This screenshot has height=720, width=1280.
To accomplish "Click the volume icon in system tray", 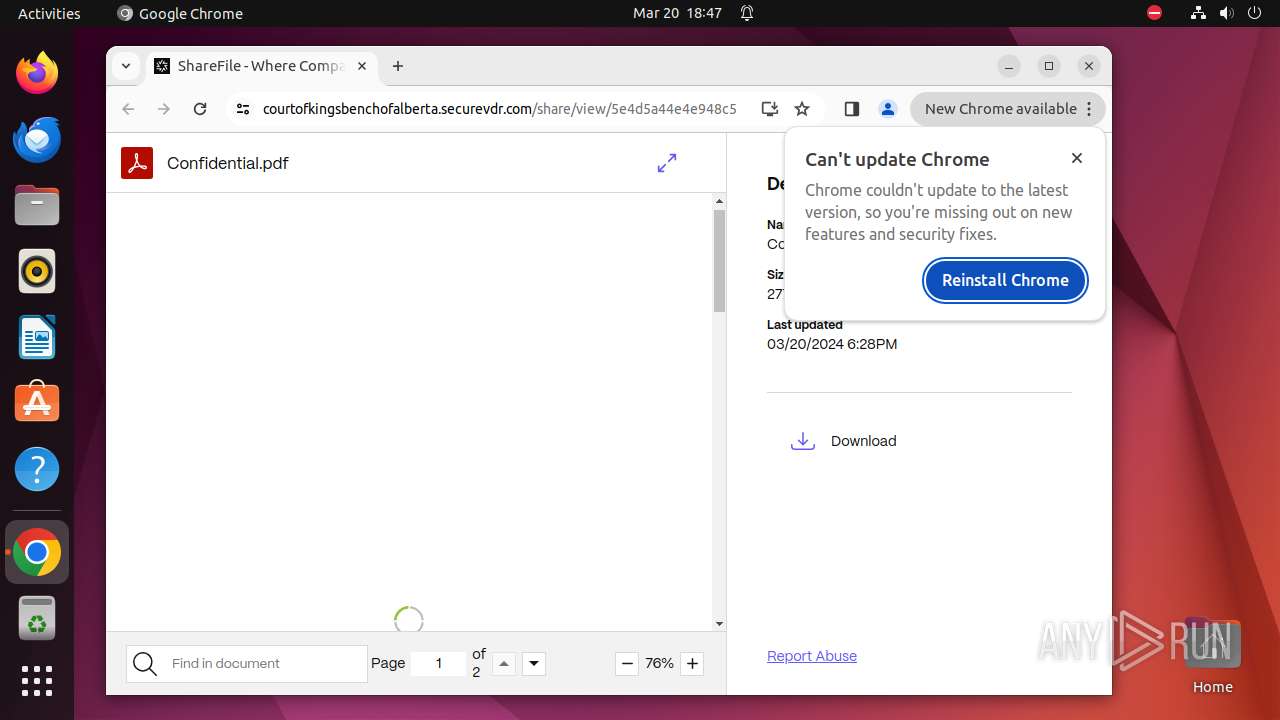I will (x=1226, y=13).
